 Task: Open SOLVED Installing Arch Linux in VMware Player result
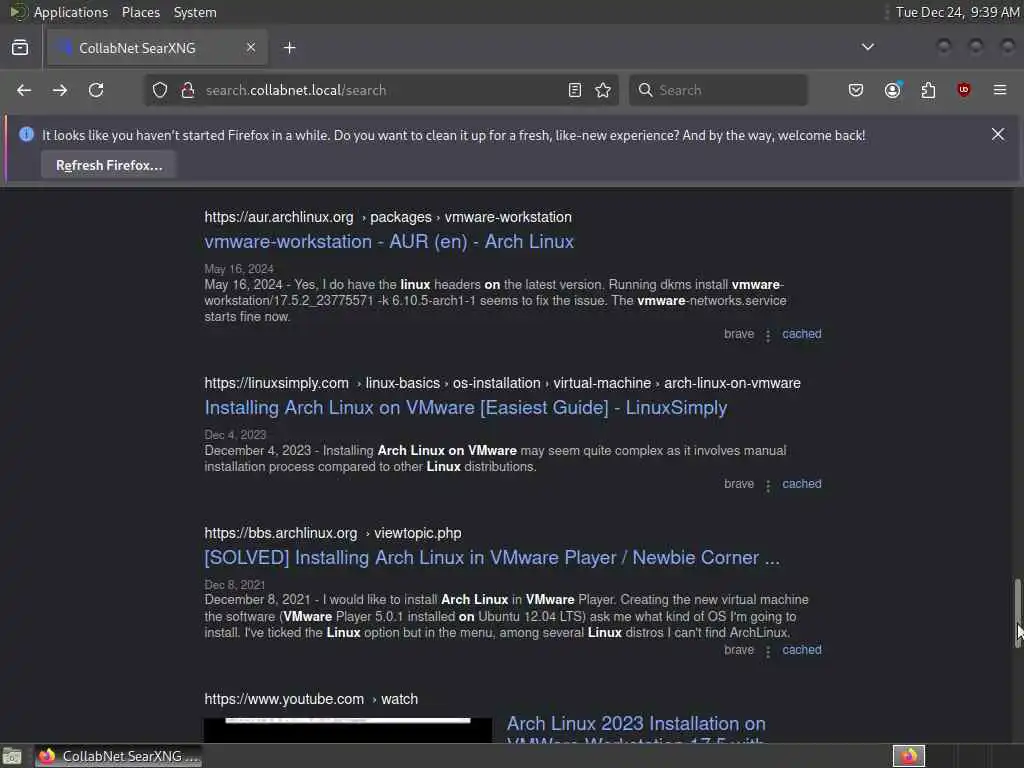tap(492, 558)
